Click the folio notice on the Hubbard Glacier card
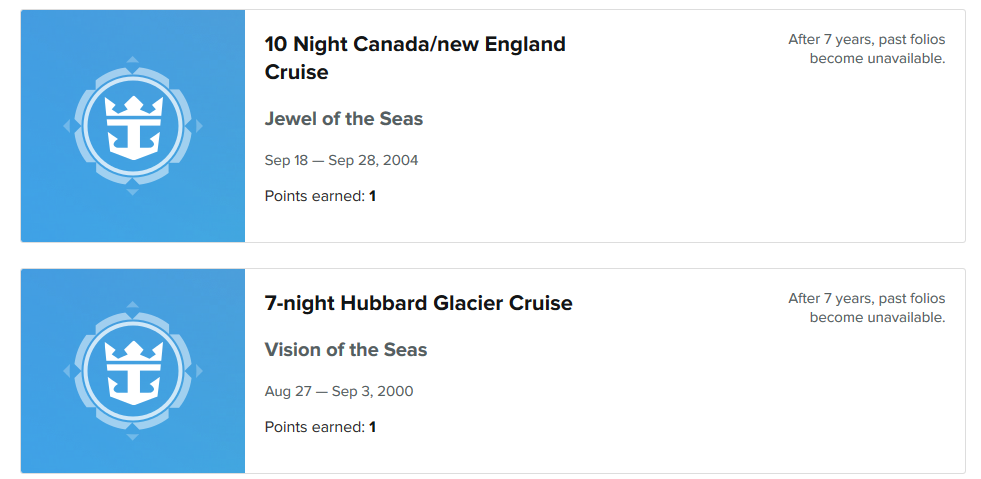The width and height of the screenshot is (981, 479). [867, 308]
